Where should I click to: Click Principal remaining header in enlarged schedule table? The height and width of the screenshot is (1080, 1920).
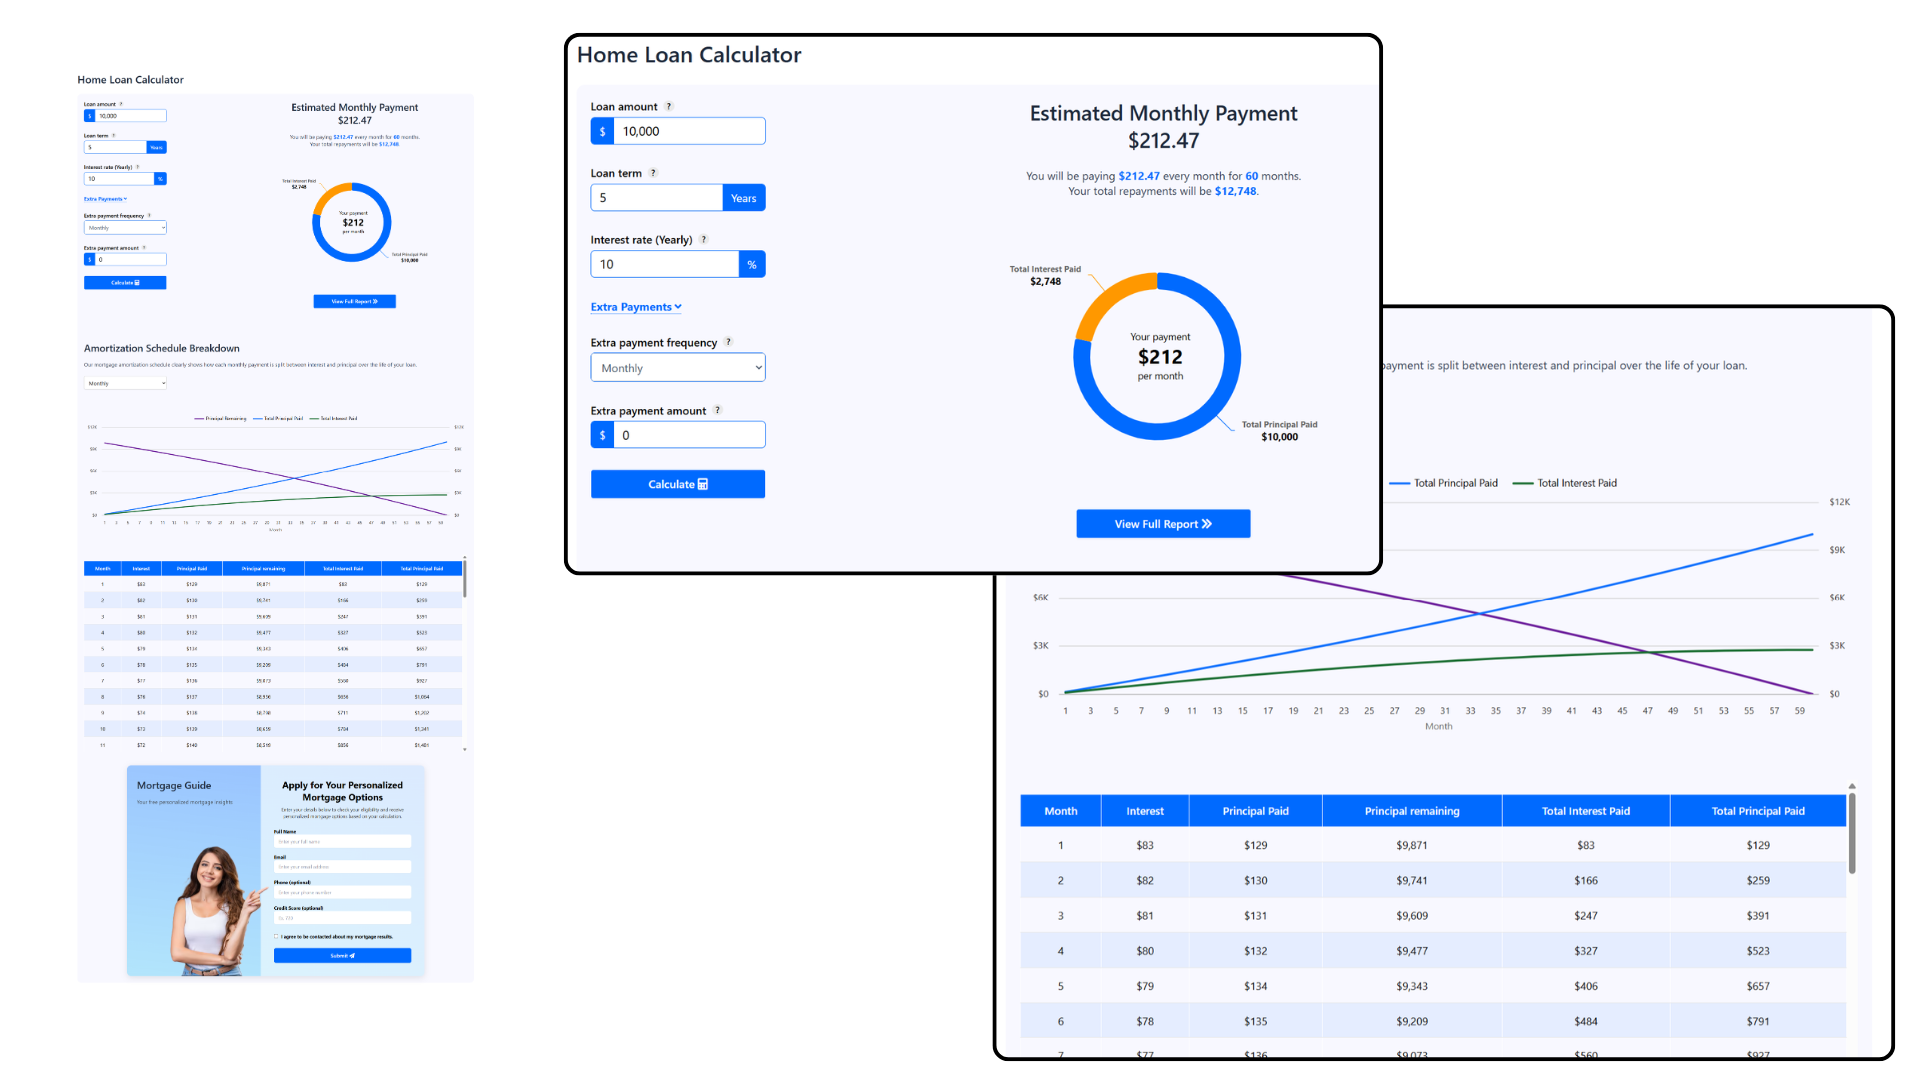tap(1412, 811)
